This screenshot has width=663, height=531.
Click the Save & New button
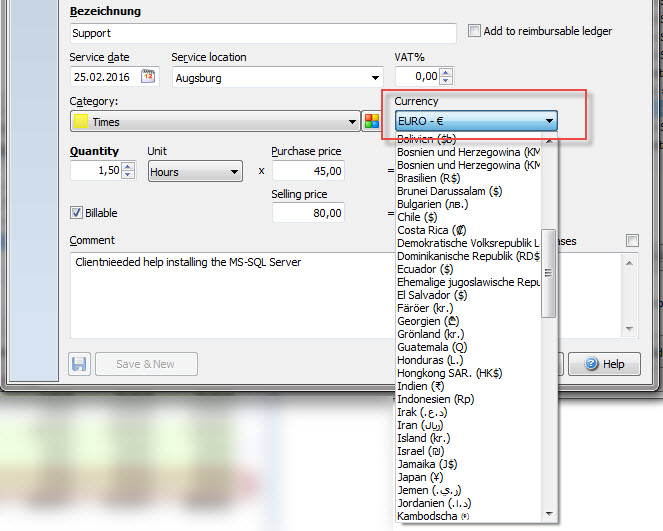tap(146, 364)
